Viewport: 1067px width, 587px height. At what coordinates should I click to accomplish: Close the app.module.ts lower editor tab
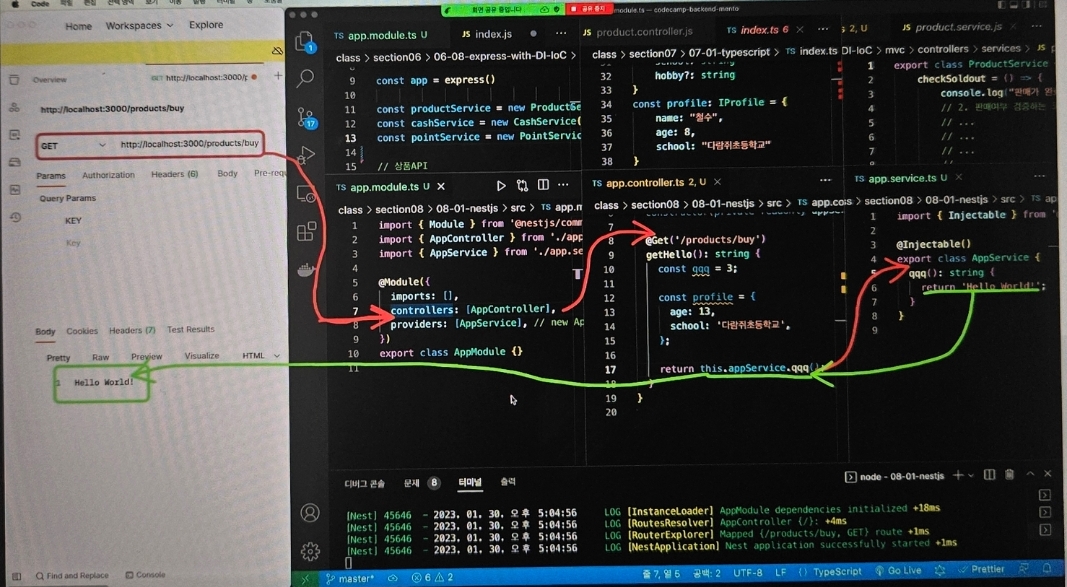tap(441, 186)
